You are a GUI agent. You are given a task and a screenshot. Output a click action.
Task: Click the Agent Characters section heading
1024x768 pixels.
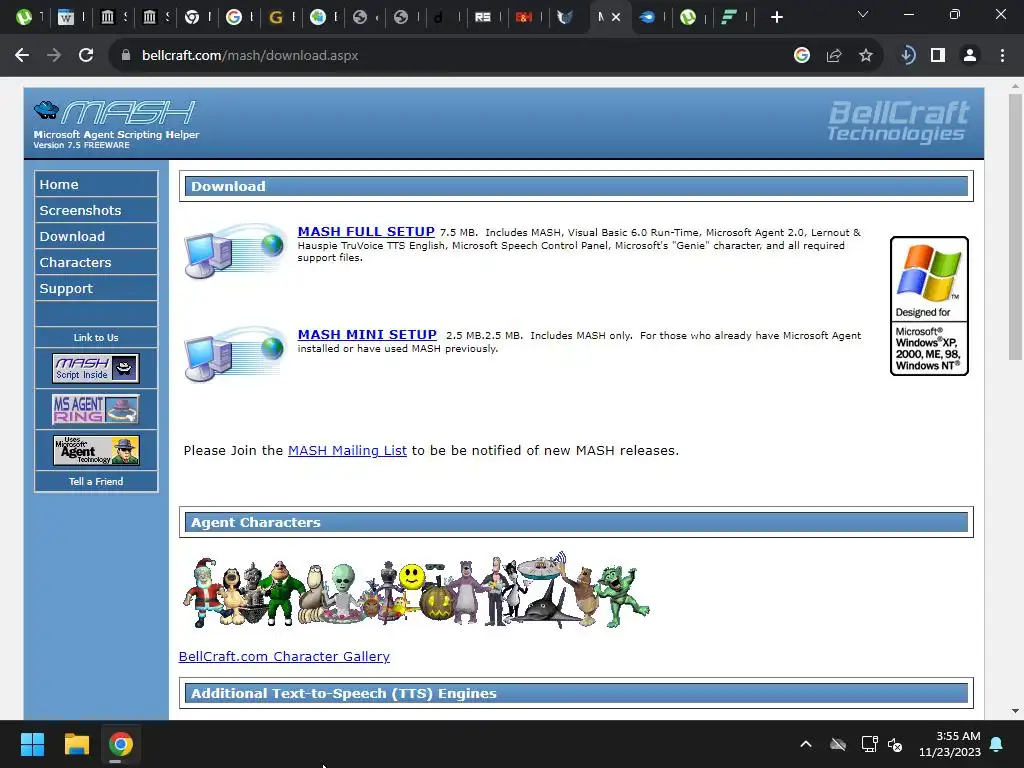(576, 522)
